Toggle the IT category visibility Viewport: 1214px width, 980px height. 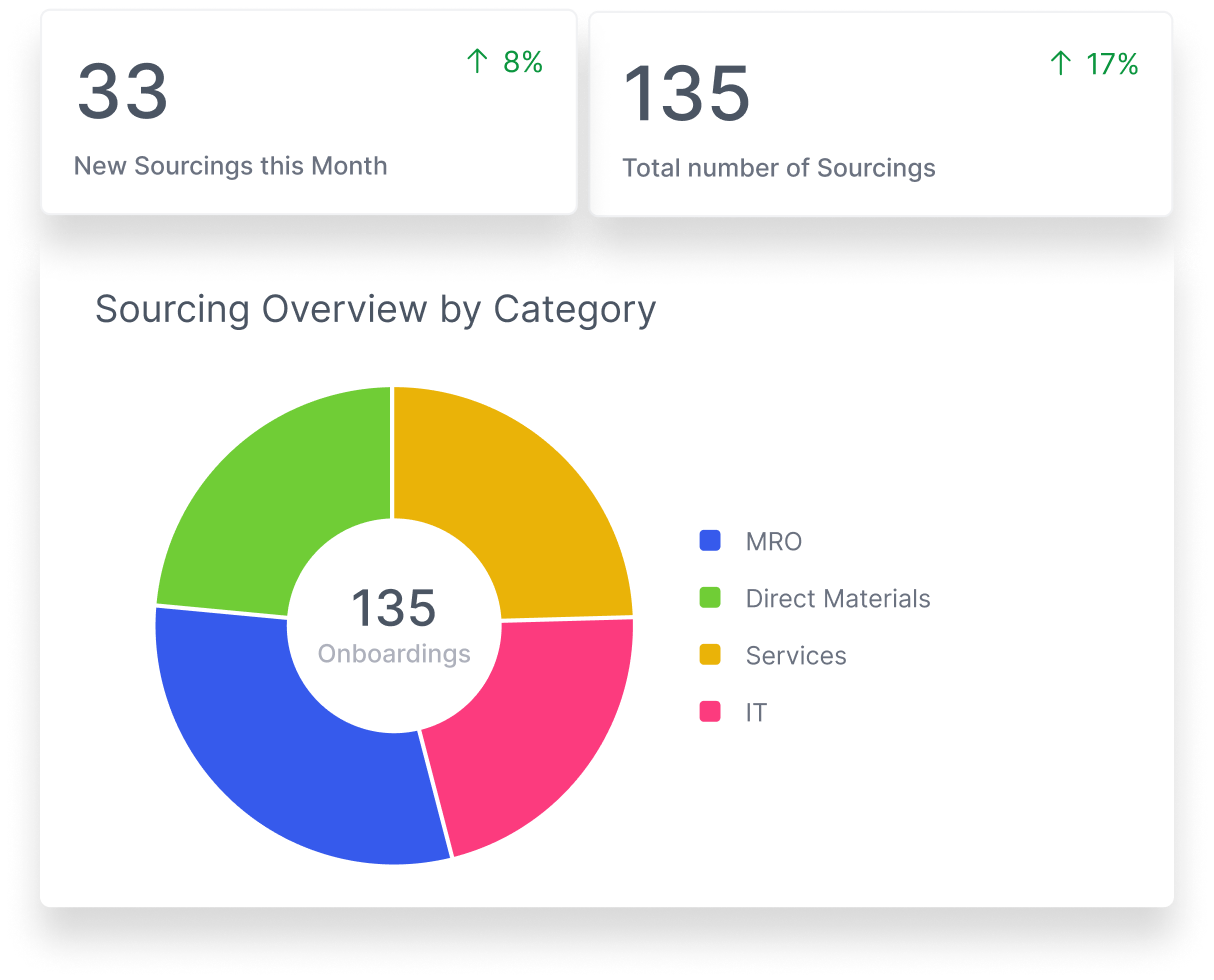click(756, 712)
